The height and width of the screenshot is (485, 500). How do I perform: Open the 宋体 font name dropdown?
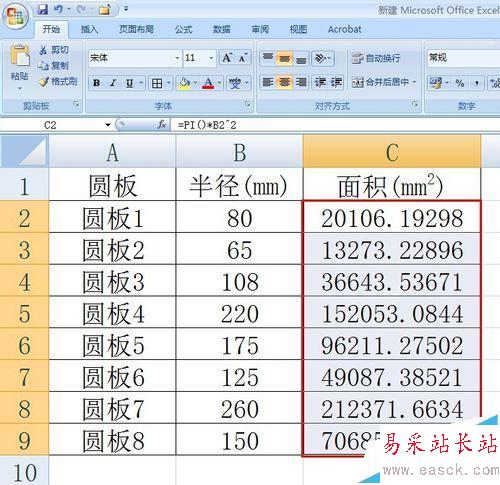tap(177, 58)
